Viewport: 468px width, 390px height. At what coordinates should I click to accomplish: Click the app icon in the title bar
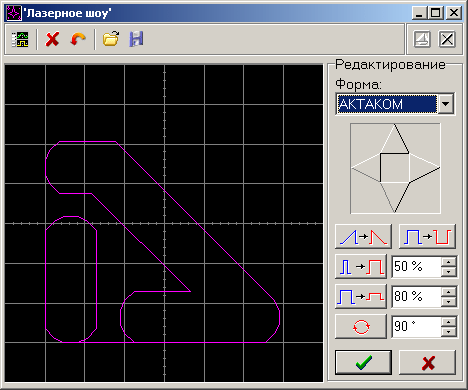click(14, 13)
